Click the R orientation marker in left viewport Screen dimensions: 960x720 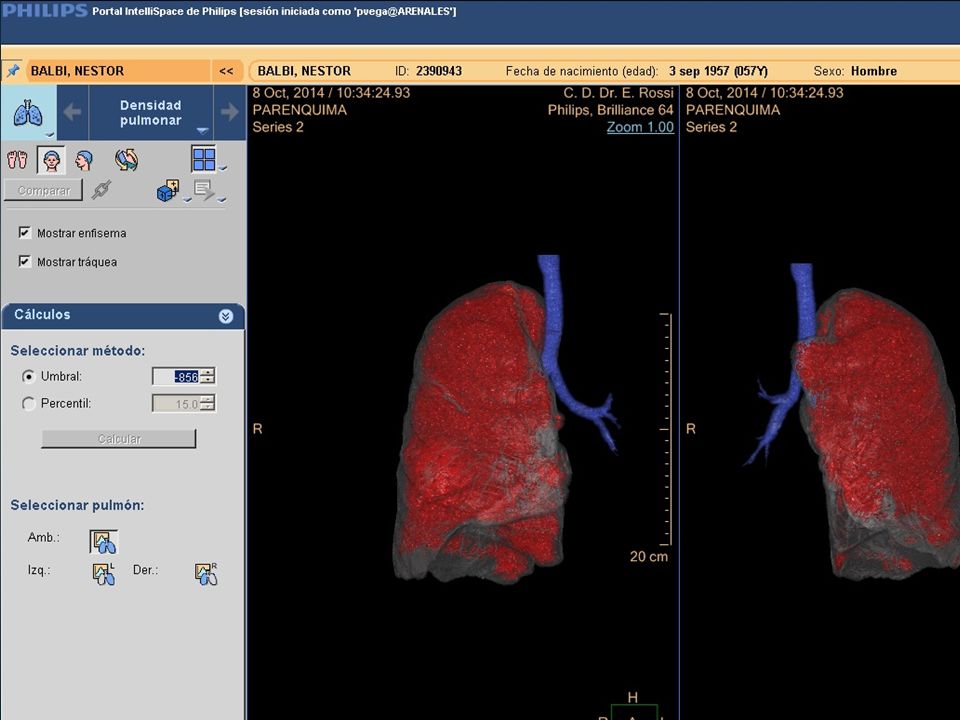257,429
